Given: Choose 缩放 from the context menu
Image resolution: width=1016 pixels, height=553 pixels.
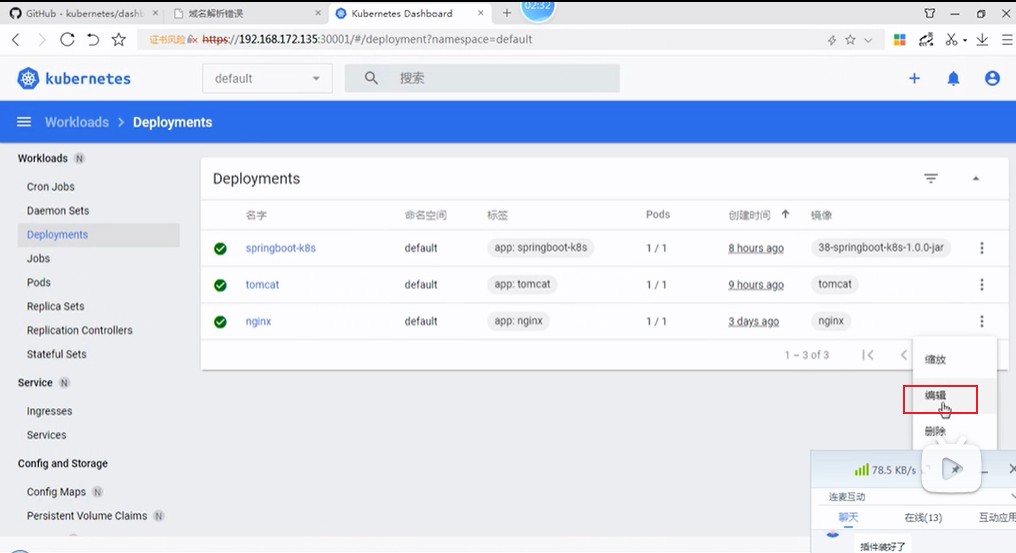Looking at the screenshot, I should [954, 359].
